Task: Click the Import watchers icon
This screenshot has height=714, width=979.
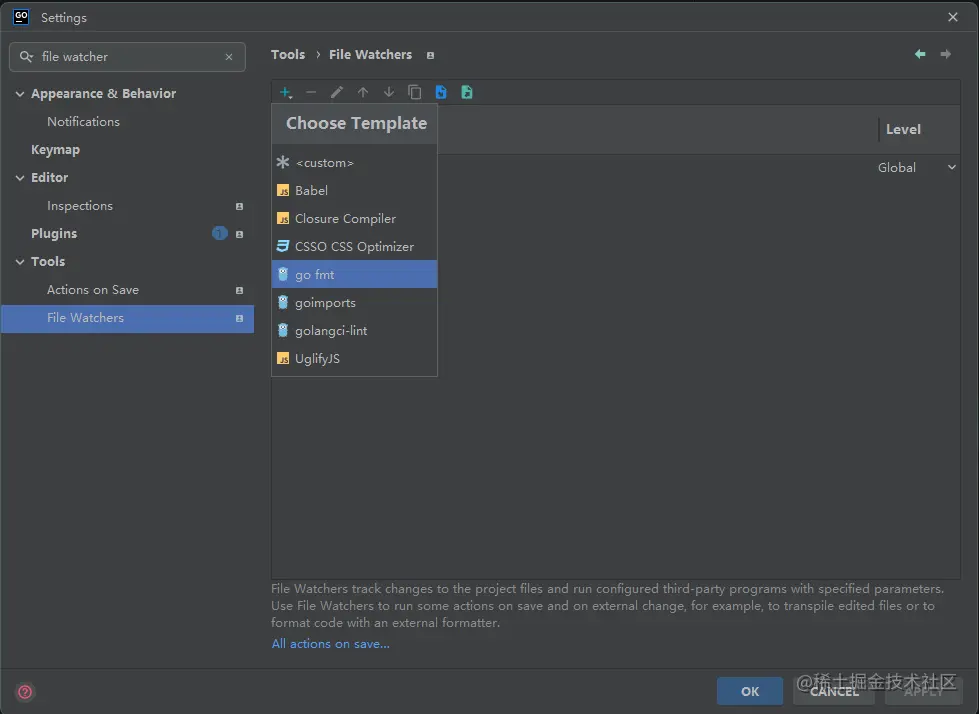Action: pos(441,92)
